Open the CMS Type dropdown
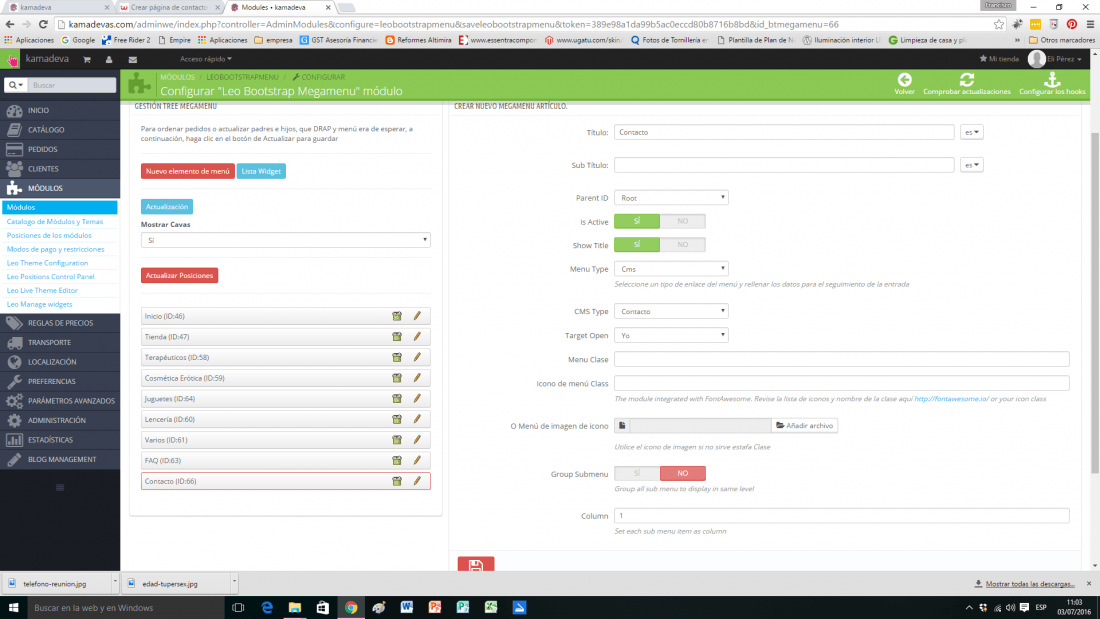1100x619 pixels. point(671,312)
